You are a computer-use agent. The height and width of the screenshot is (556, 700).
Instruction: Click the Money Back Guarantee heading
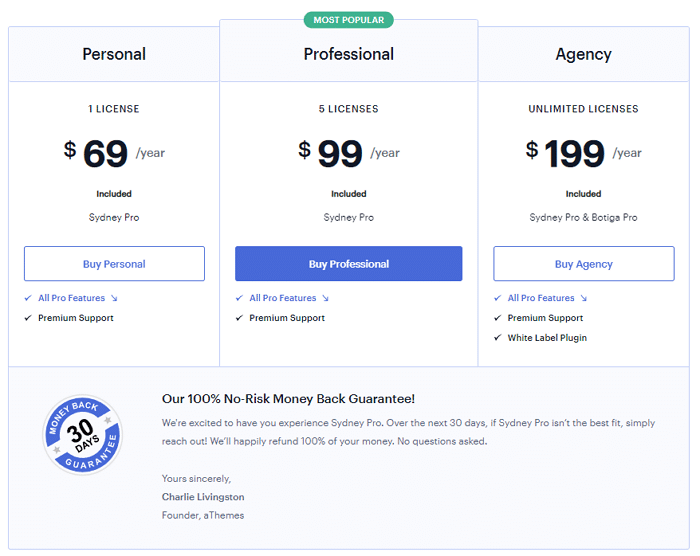(288, 399)
